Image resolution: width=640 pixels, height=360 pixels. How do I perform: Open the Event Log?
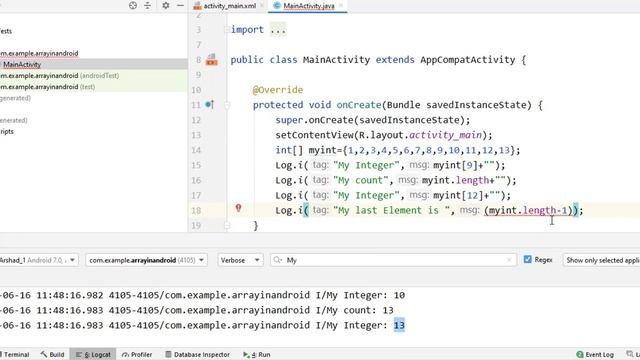tap(595, 354)
